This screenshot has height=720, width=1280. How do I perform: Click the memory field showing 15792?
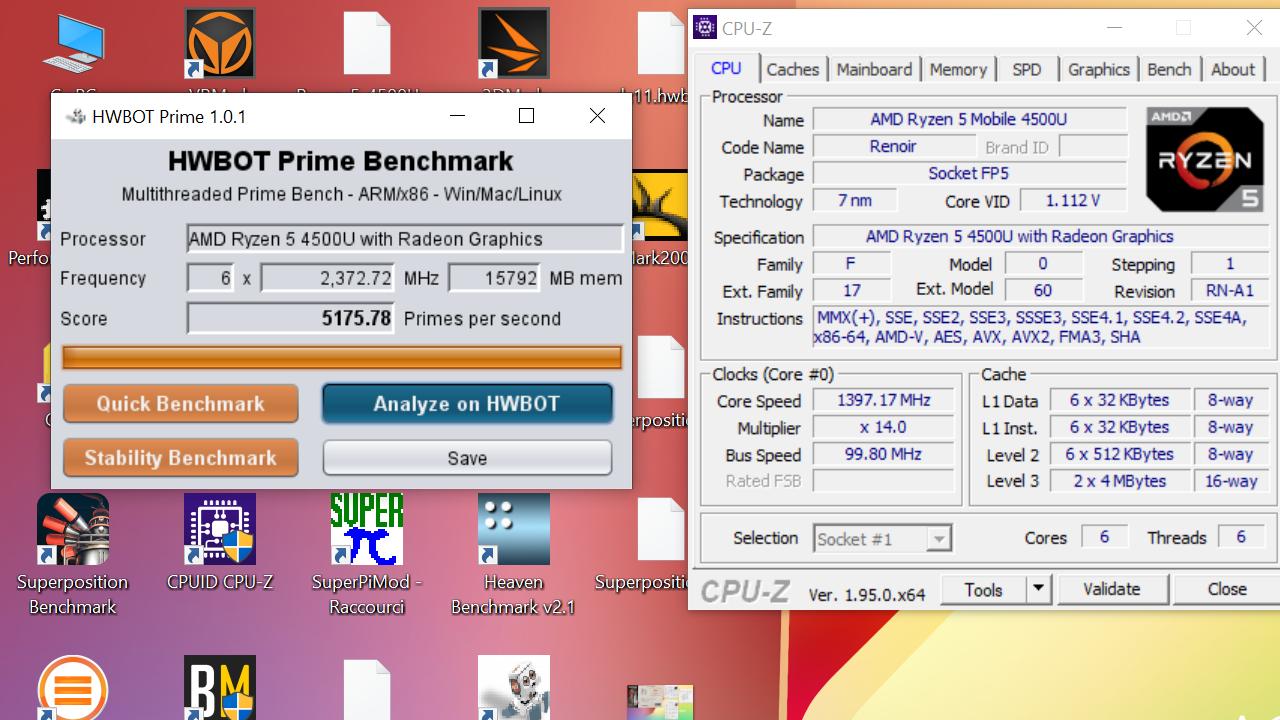click(x=495, y=278)
